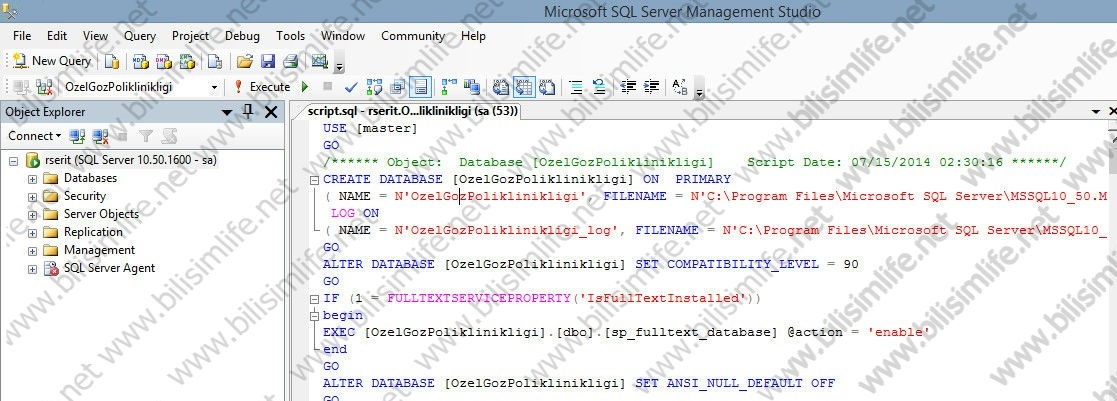This screenshot has height=401, width=1117.
Task: Expand the Databases folder
Action: click(x=32, y=179)
